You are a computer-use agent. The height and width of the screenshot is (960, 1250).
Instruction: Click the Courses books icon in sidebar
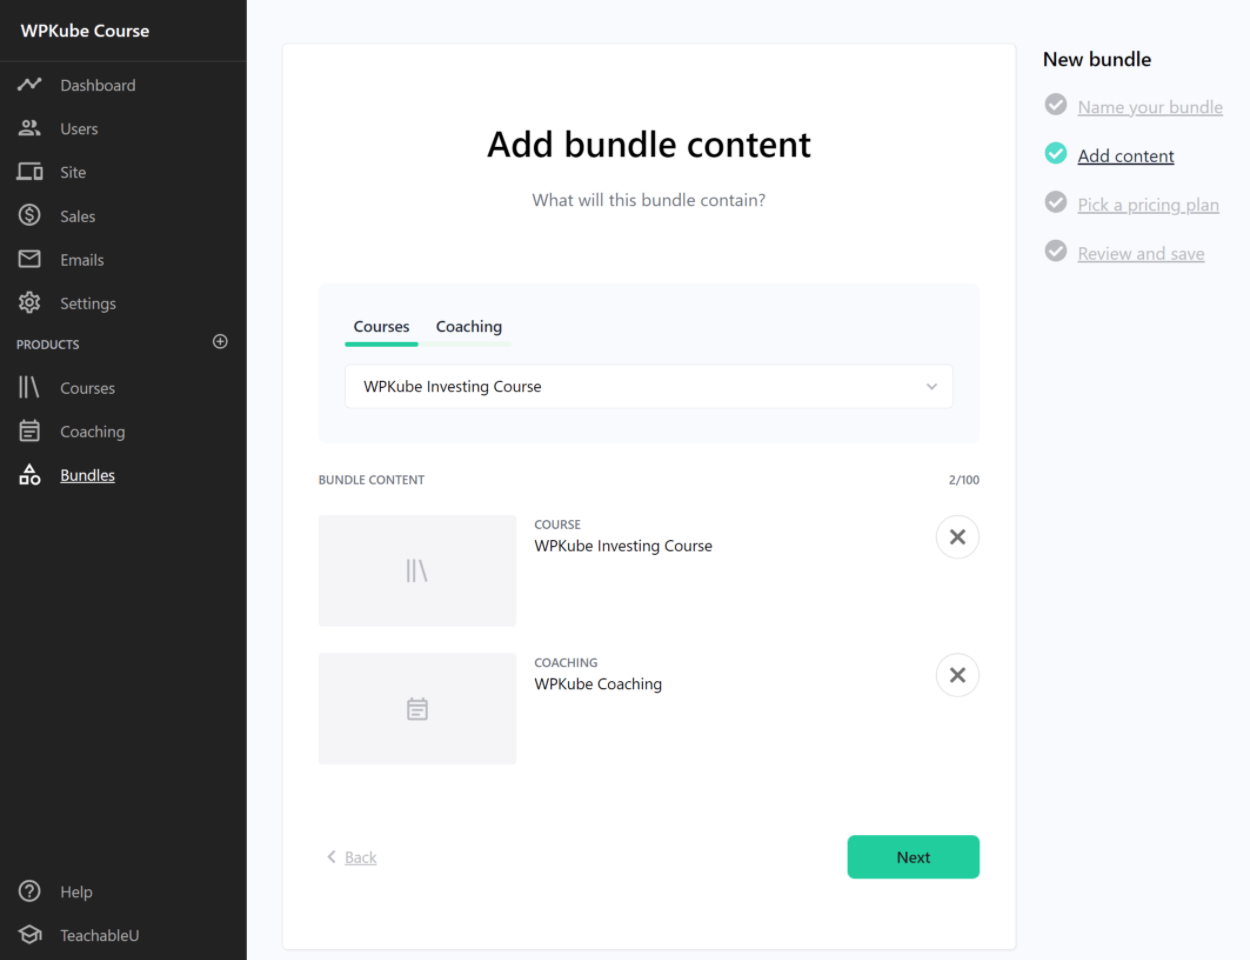point(29,387)
